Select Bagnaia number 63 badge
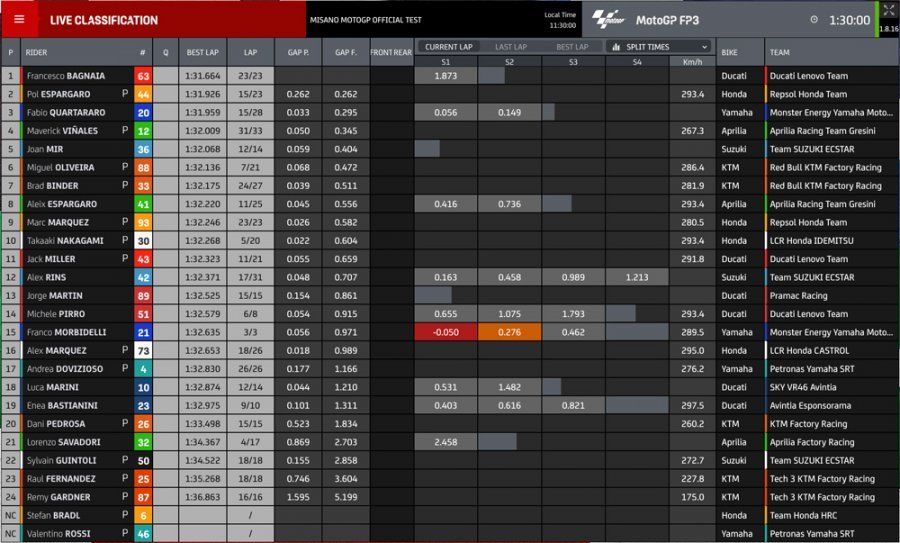Screen dimensions: 900x543 tap(143, 76)
